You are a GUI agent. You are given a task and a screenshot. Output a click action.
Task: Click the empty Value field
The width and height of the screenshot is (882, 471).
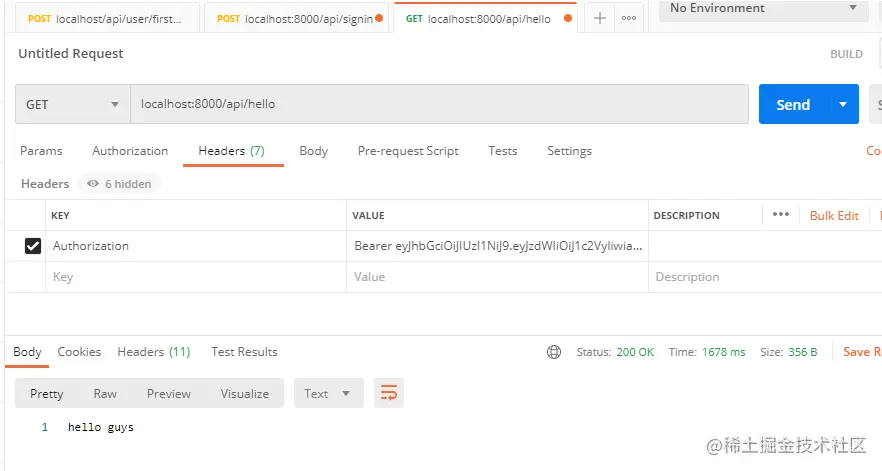(x=497, y=277)
